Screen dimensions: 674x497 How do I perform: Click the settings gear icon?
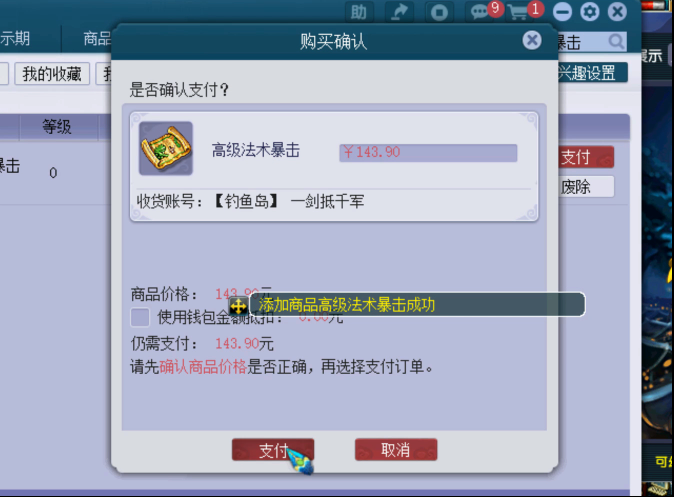(589, 12)
